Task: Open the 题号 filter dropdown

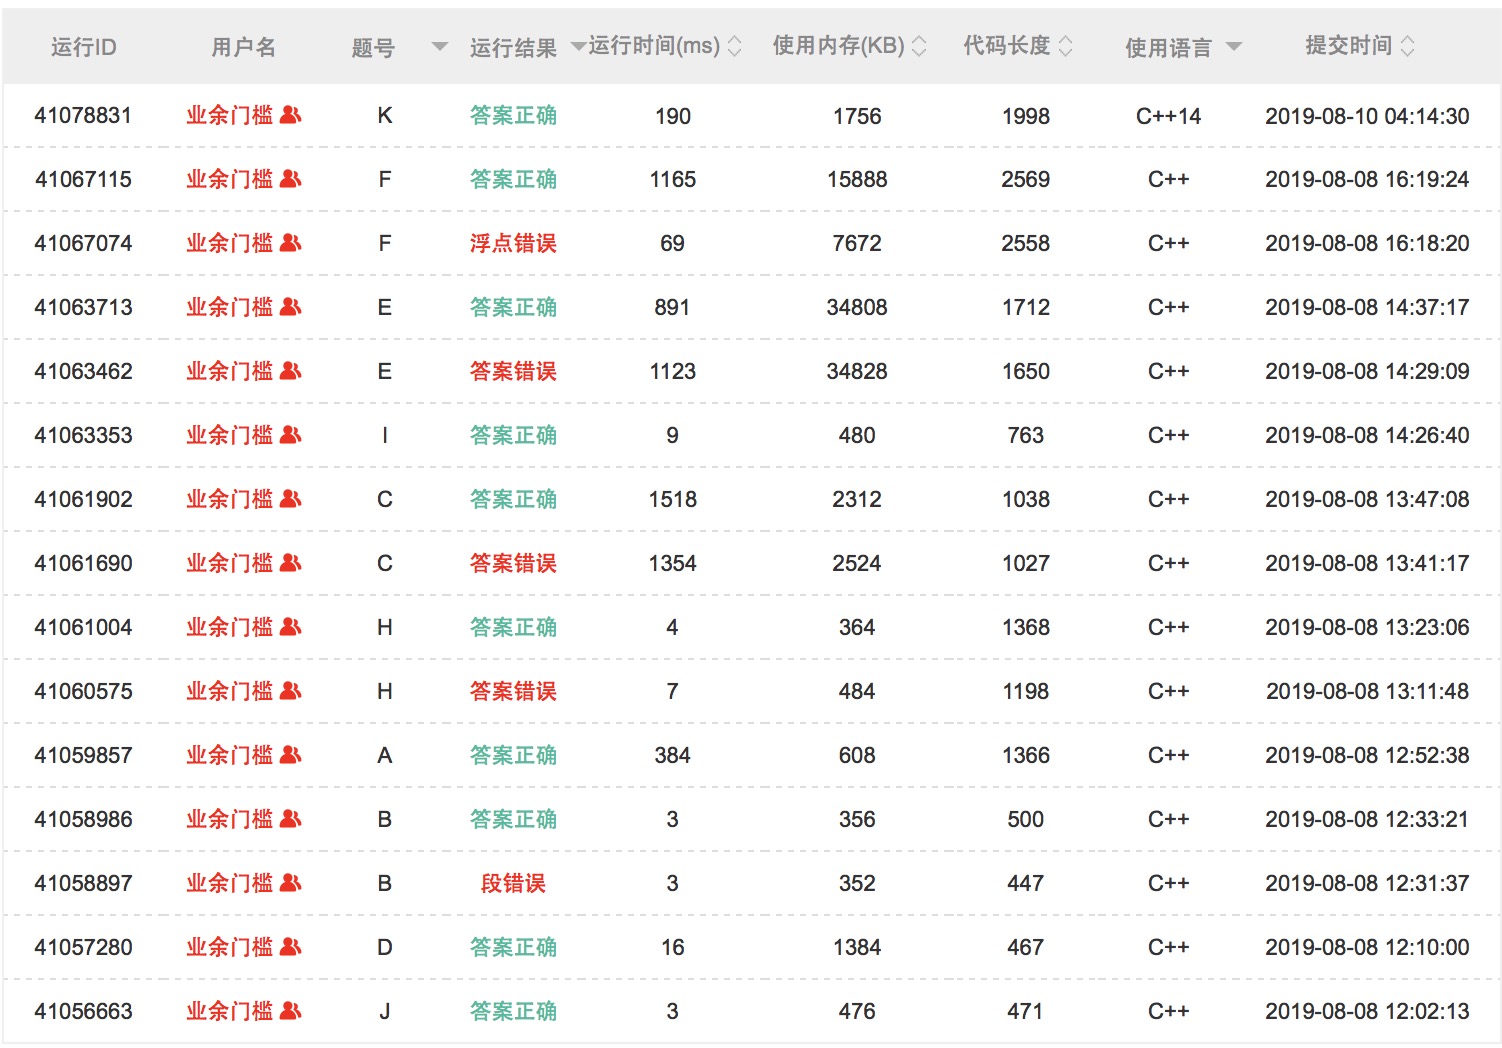Action: tap(439, 46)
